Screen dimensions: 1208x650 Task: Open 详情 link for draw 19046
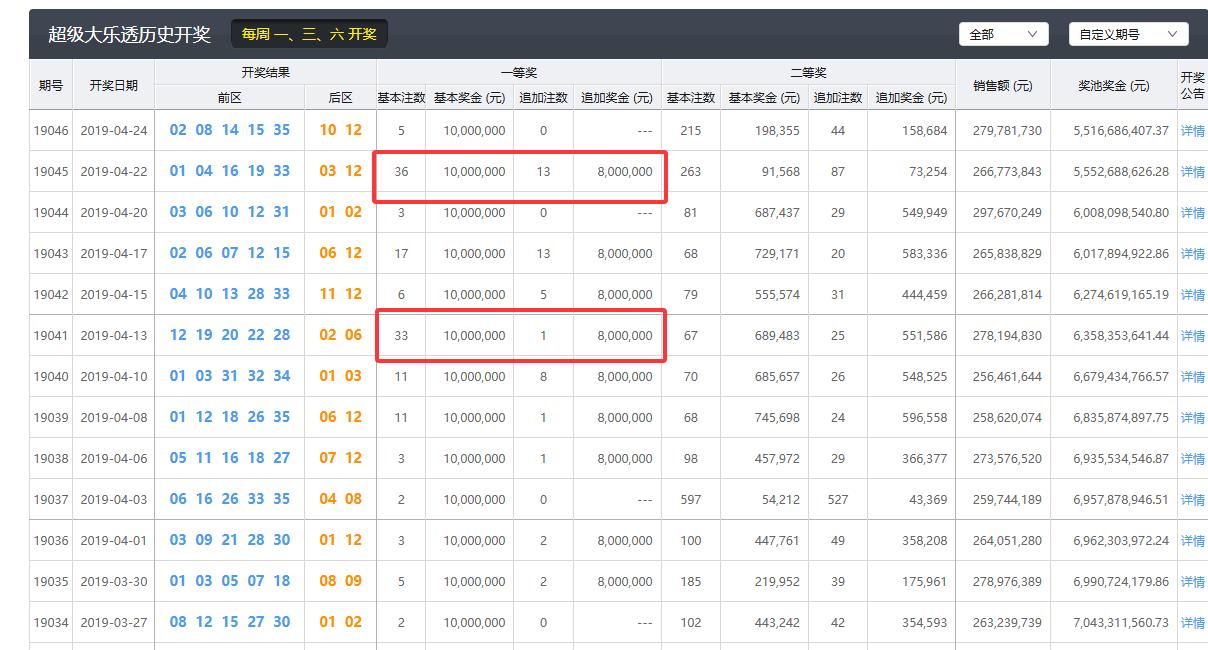tap(1192, 131)
